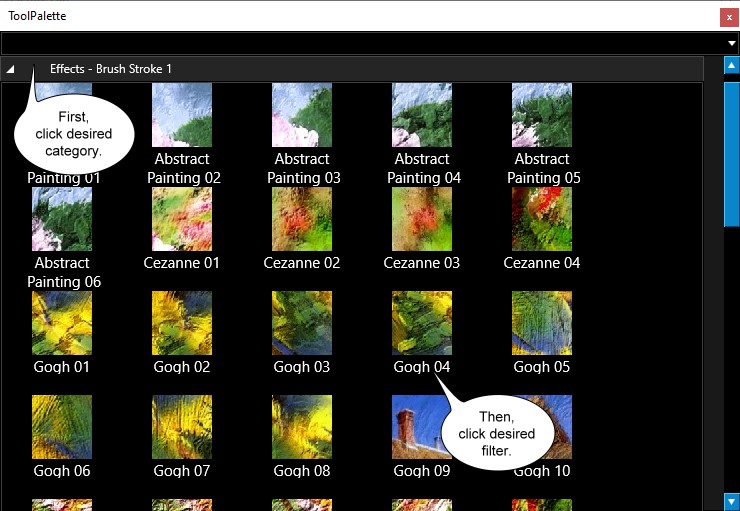Image resolution: width=740 pixels, height=511 pixels.
Task: Pick the Gogh 02 filter thumbnail
Action: [x=182, y=323]
